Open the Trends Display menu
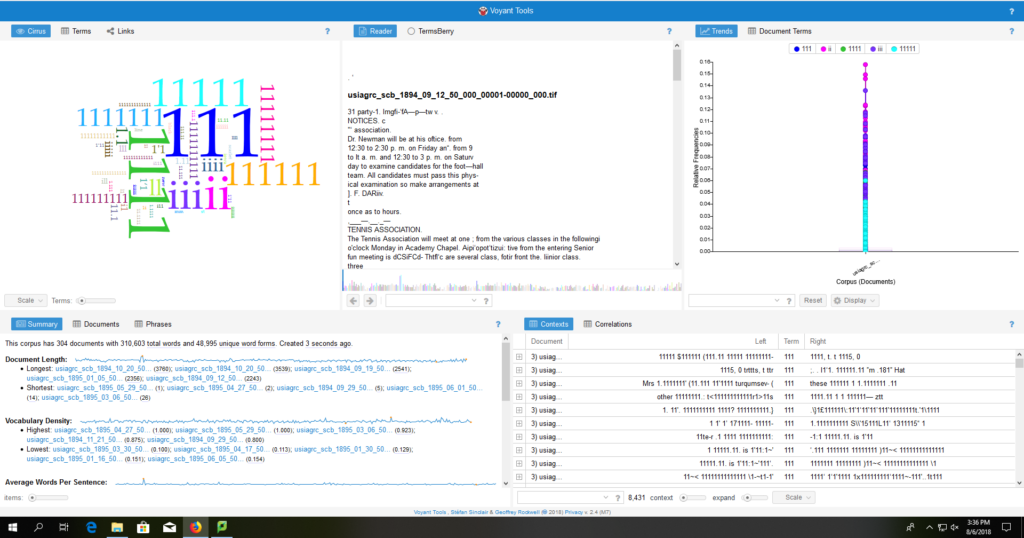 pos(854,301)
